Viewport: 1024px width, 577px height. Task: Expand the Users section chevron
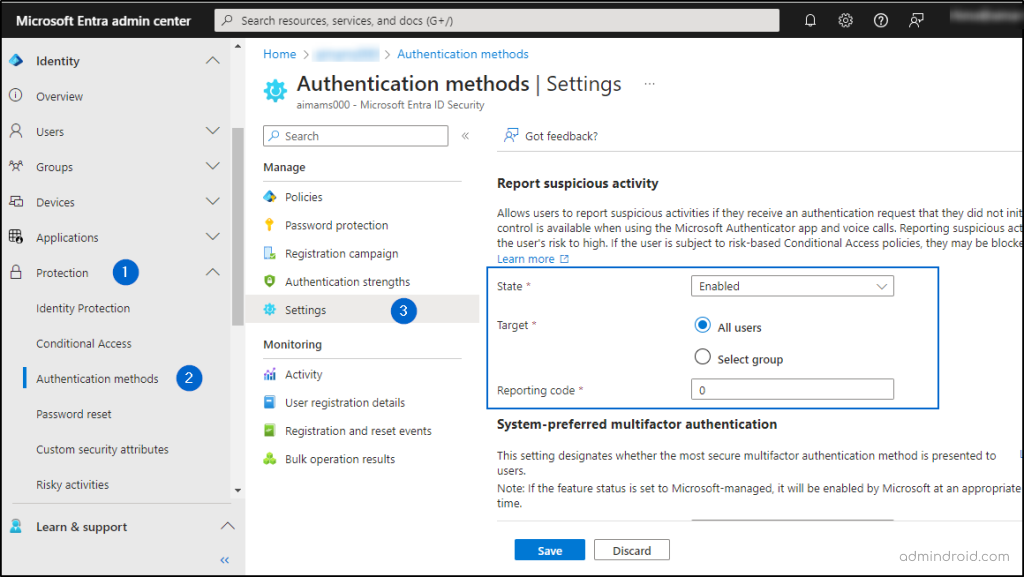coord(212,131)
